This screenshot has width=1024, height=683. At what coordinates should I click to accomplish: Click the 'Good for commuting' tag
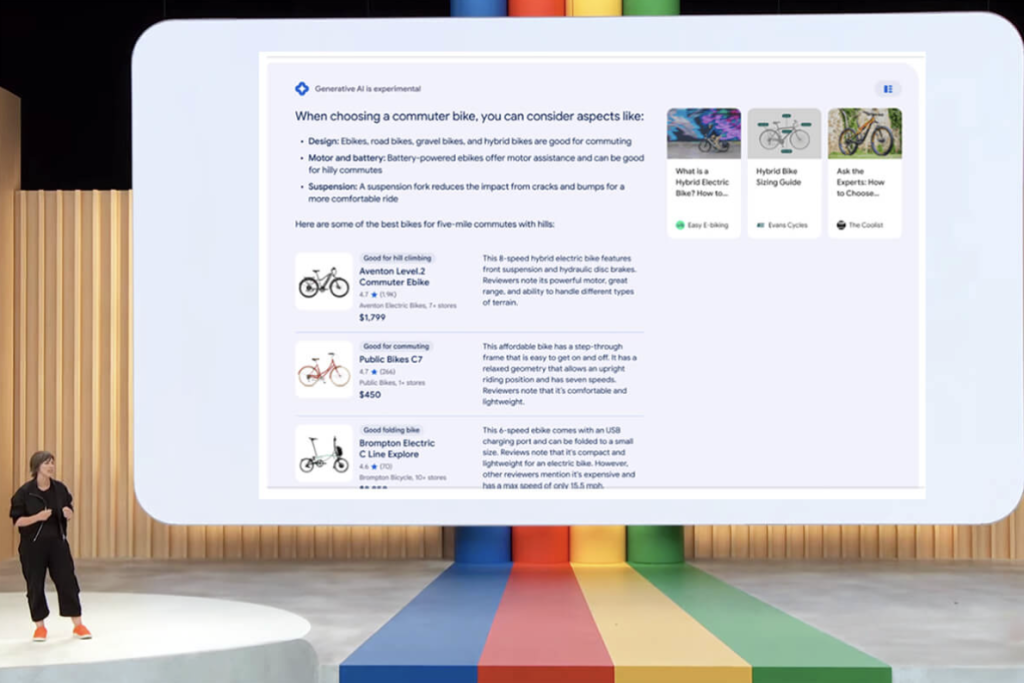click(x=396, y=346)
